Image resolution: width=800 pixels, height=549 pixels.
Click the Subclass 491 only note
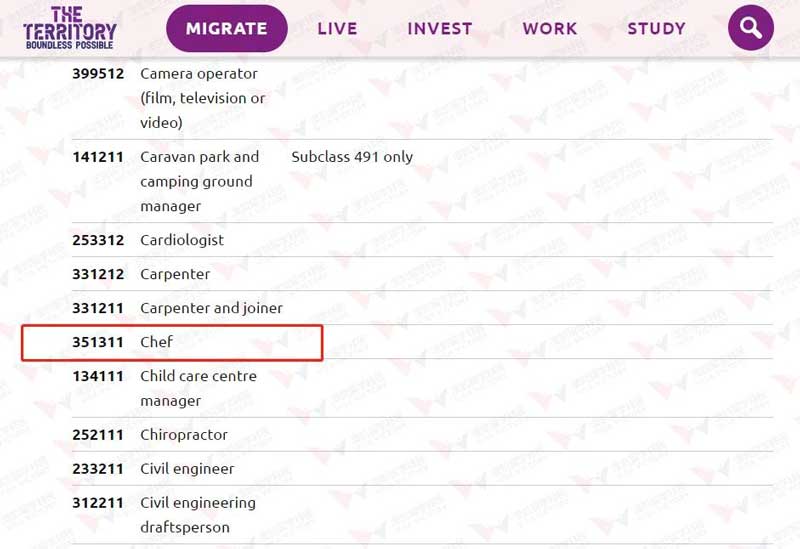[352, 157]
